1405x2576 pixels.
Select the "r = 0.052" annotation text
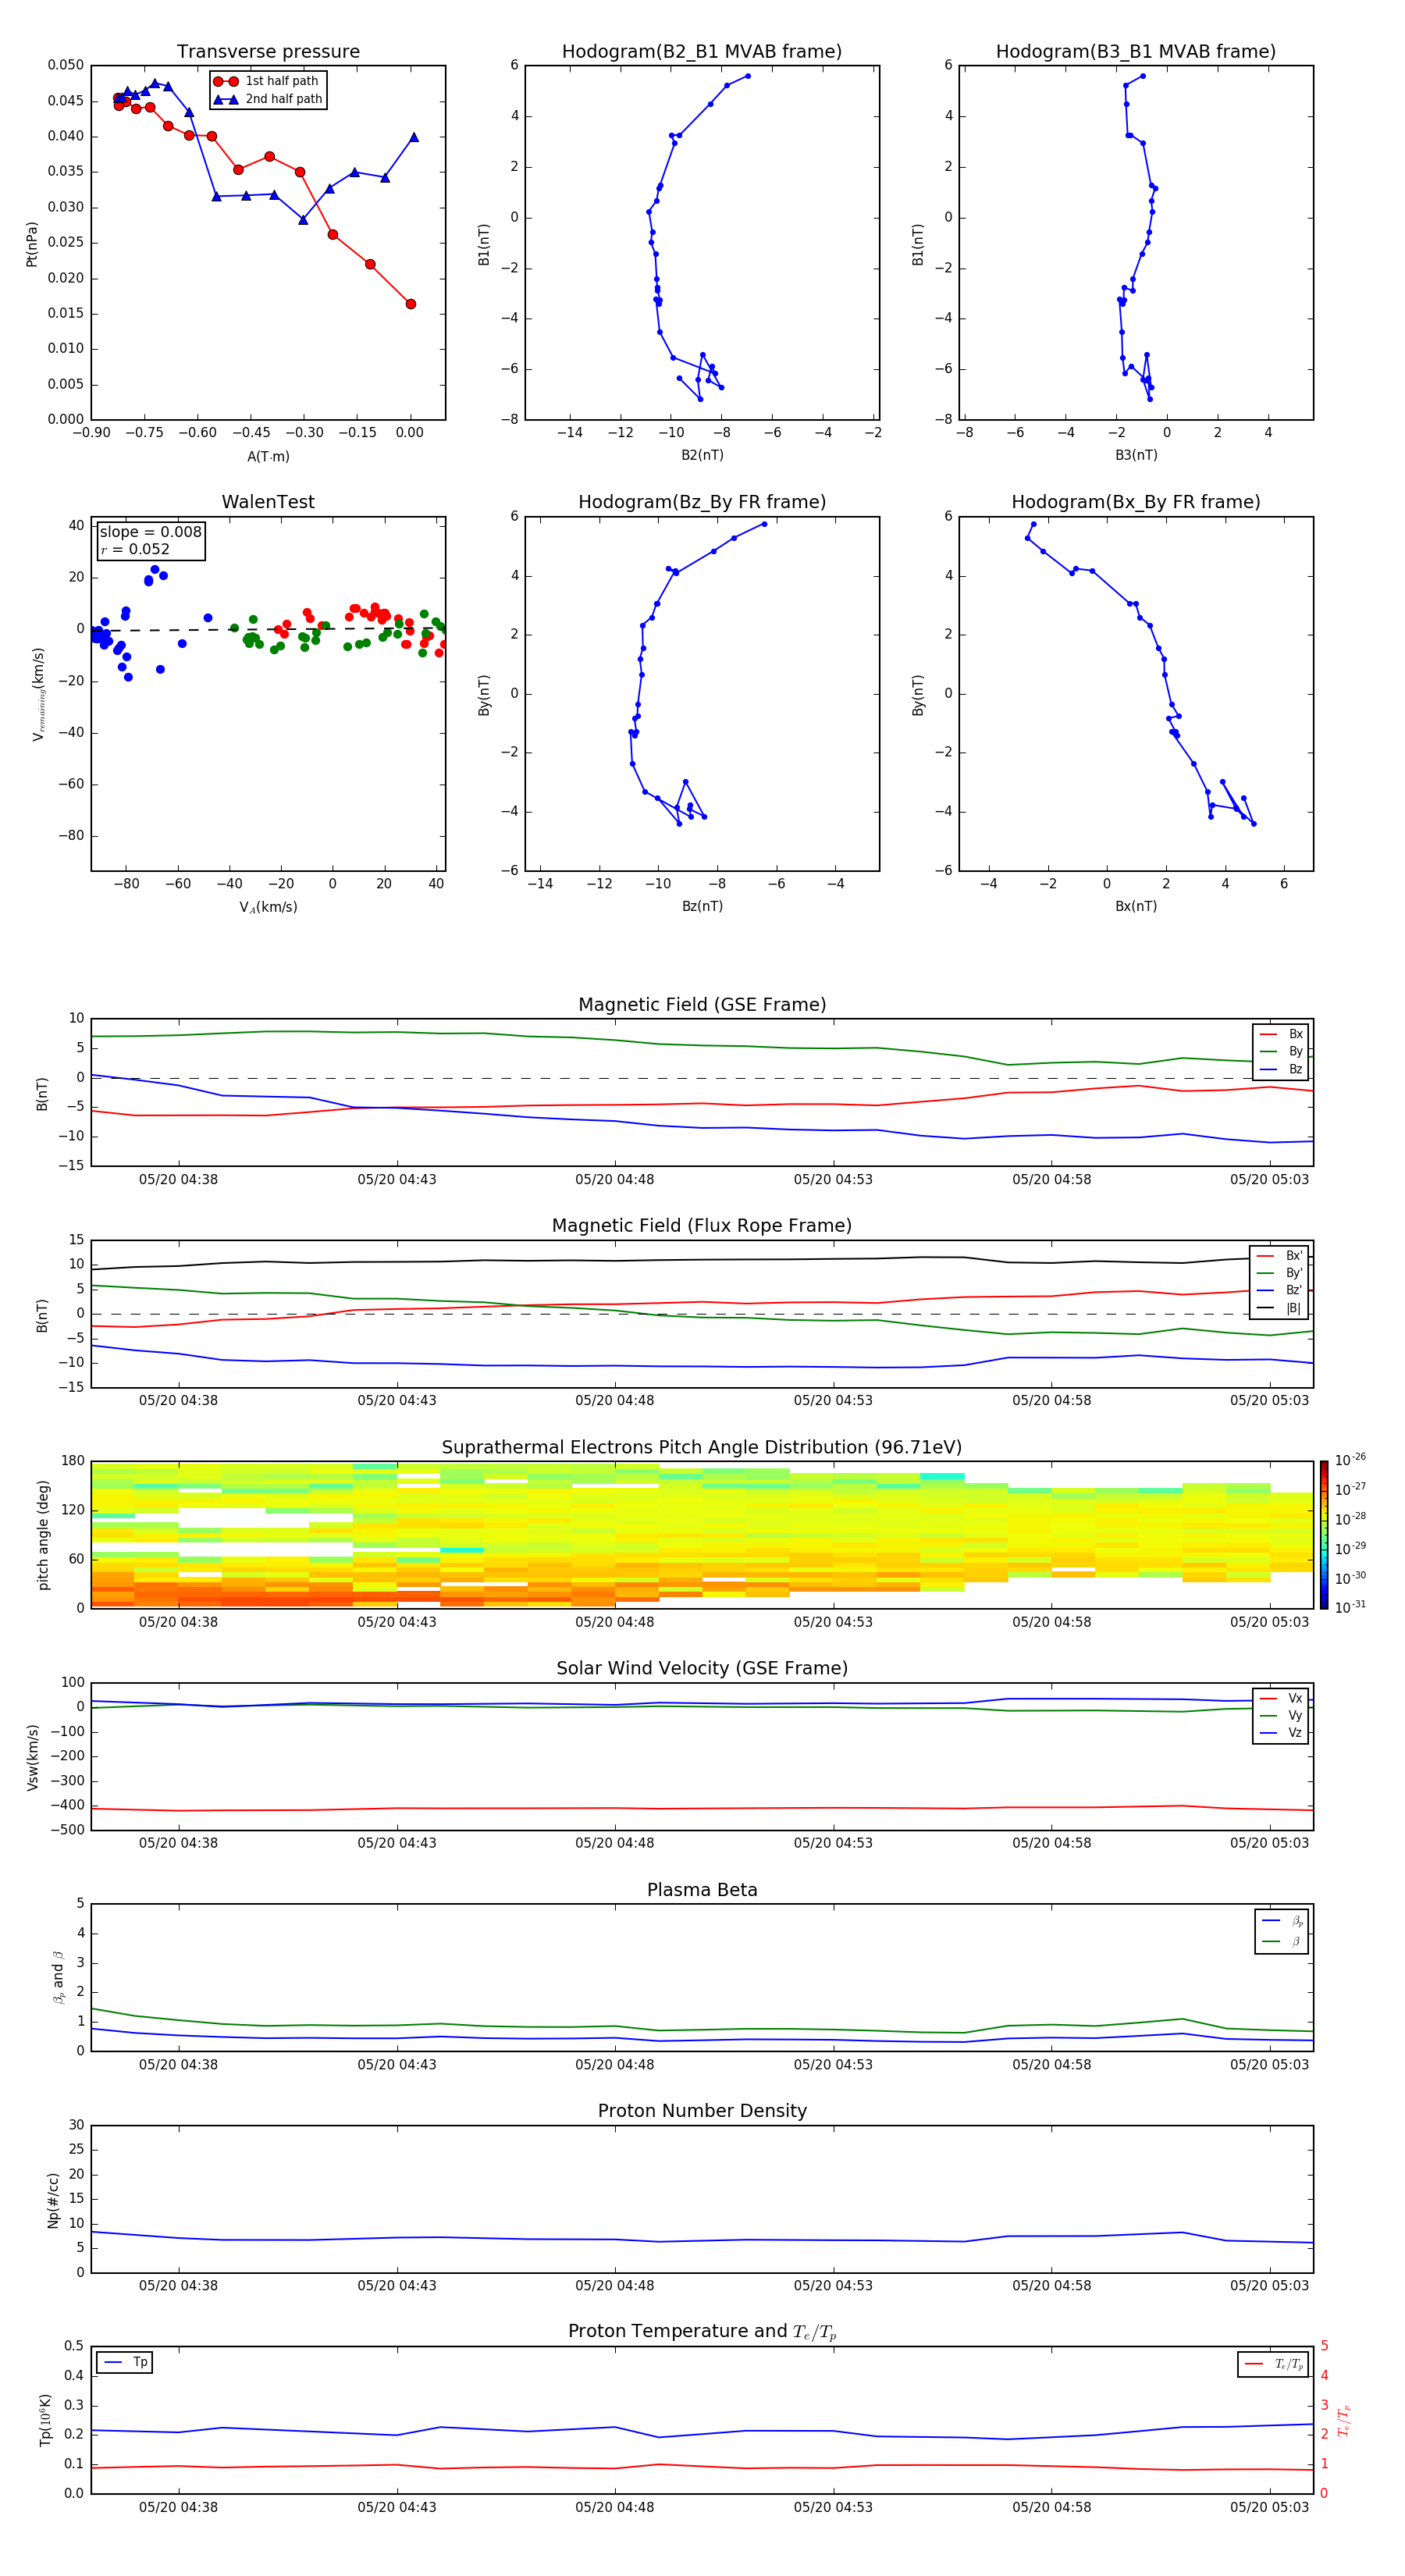point(135,549)
